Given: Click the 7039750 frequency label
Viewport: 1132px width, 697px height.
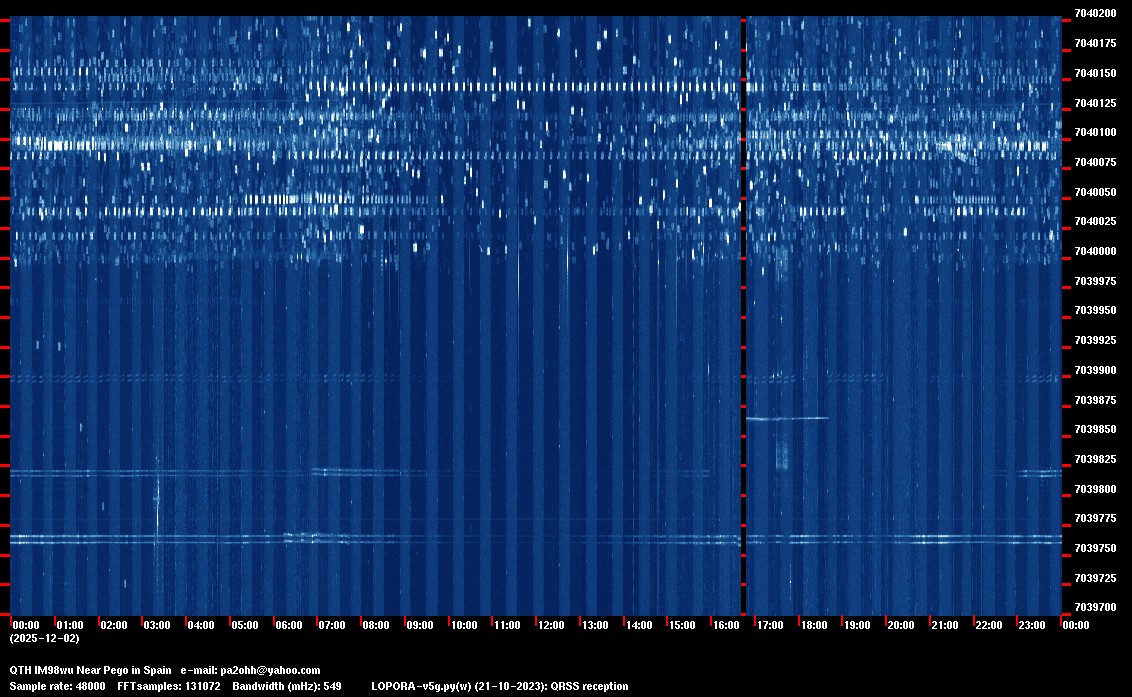Looking at the screenshot, I should click(x=1095, y=548).
